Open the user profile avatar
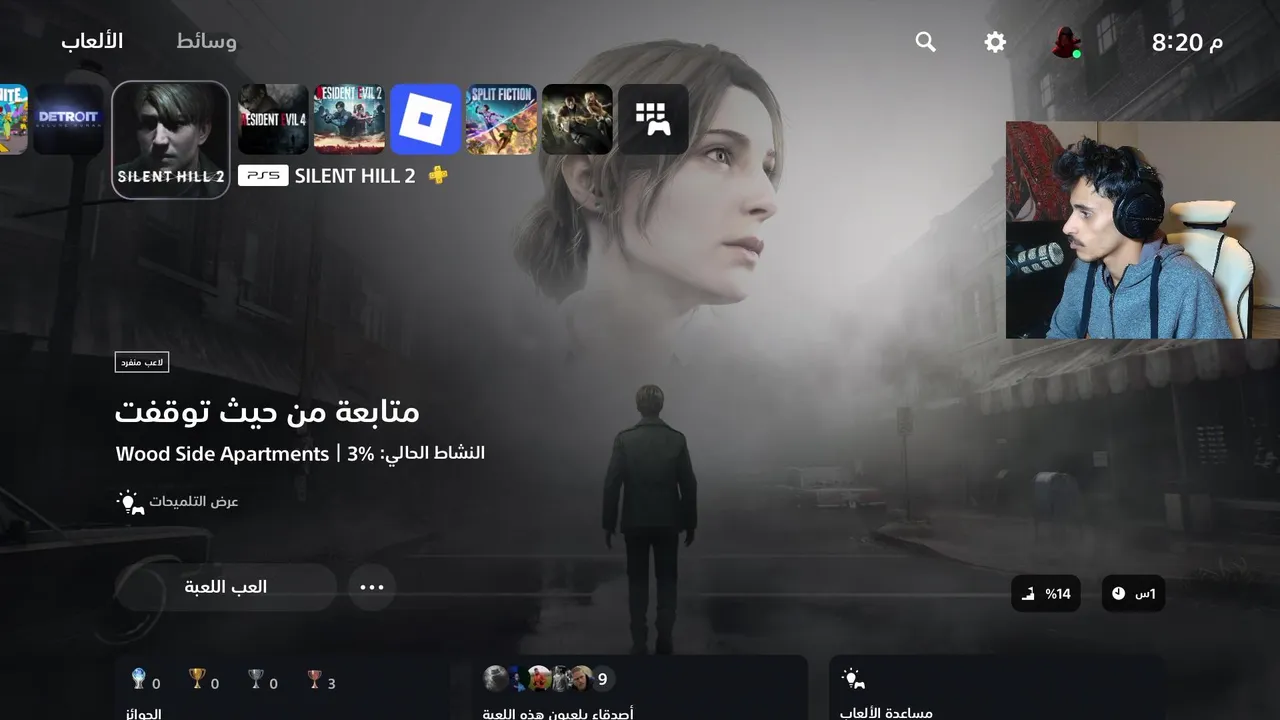 (x=1066, y=42)
